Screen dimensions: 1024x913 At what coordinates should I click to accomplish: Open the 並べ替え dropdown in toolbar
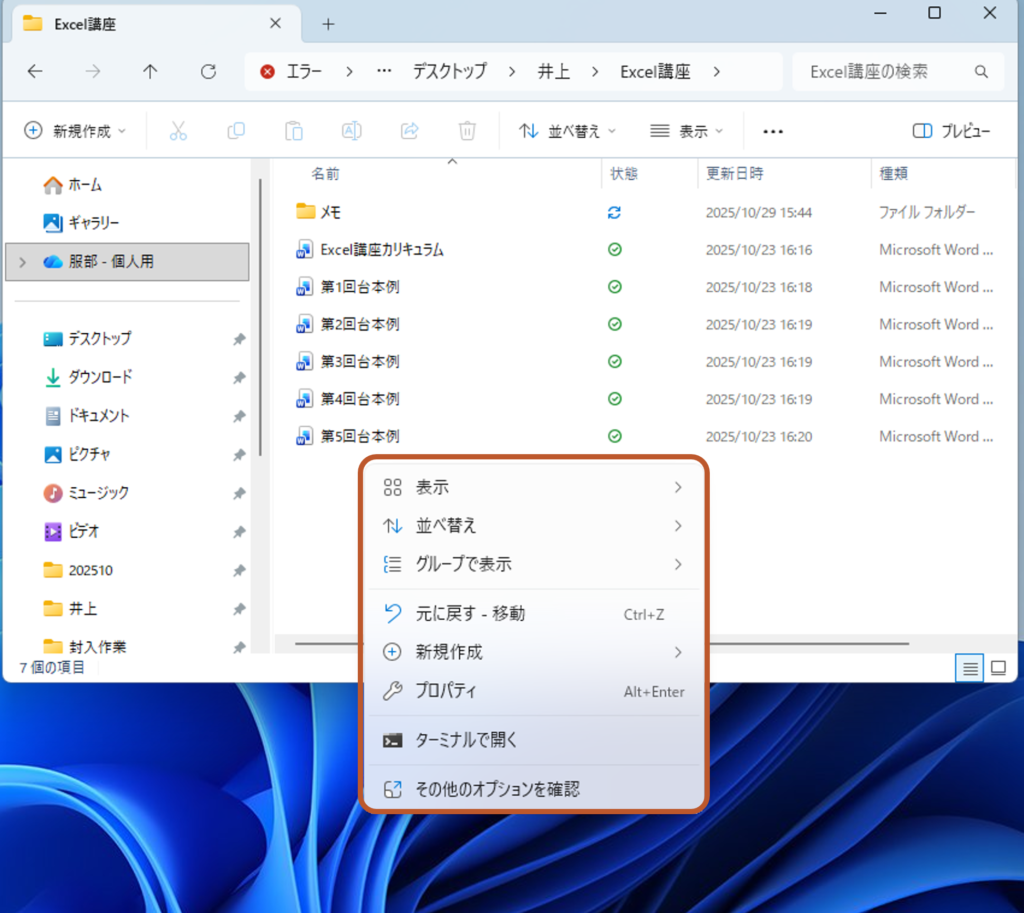[x=567, y=131]
